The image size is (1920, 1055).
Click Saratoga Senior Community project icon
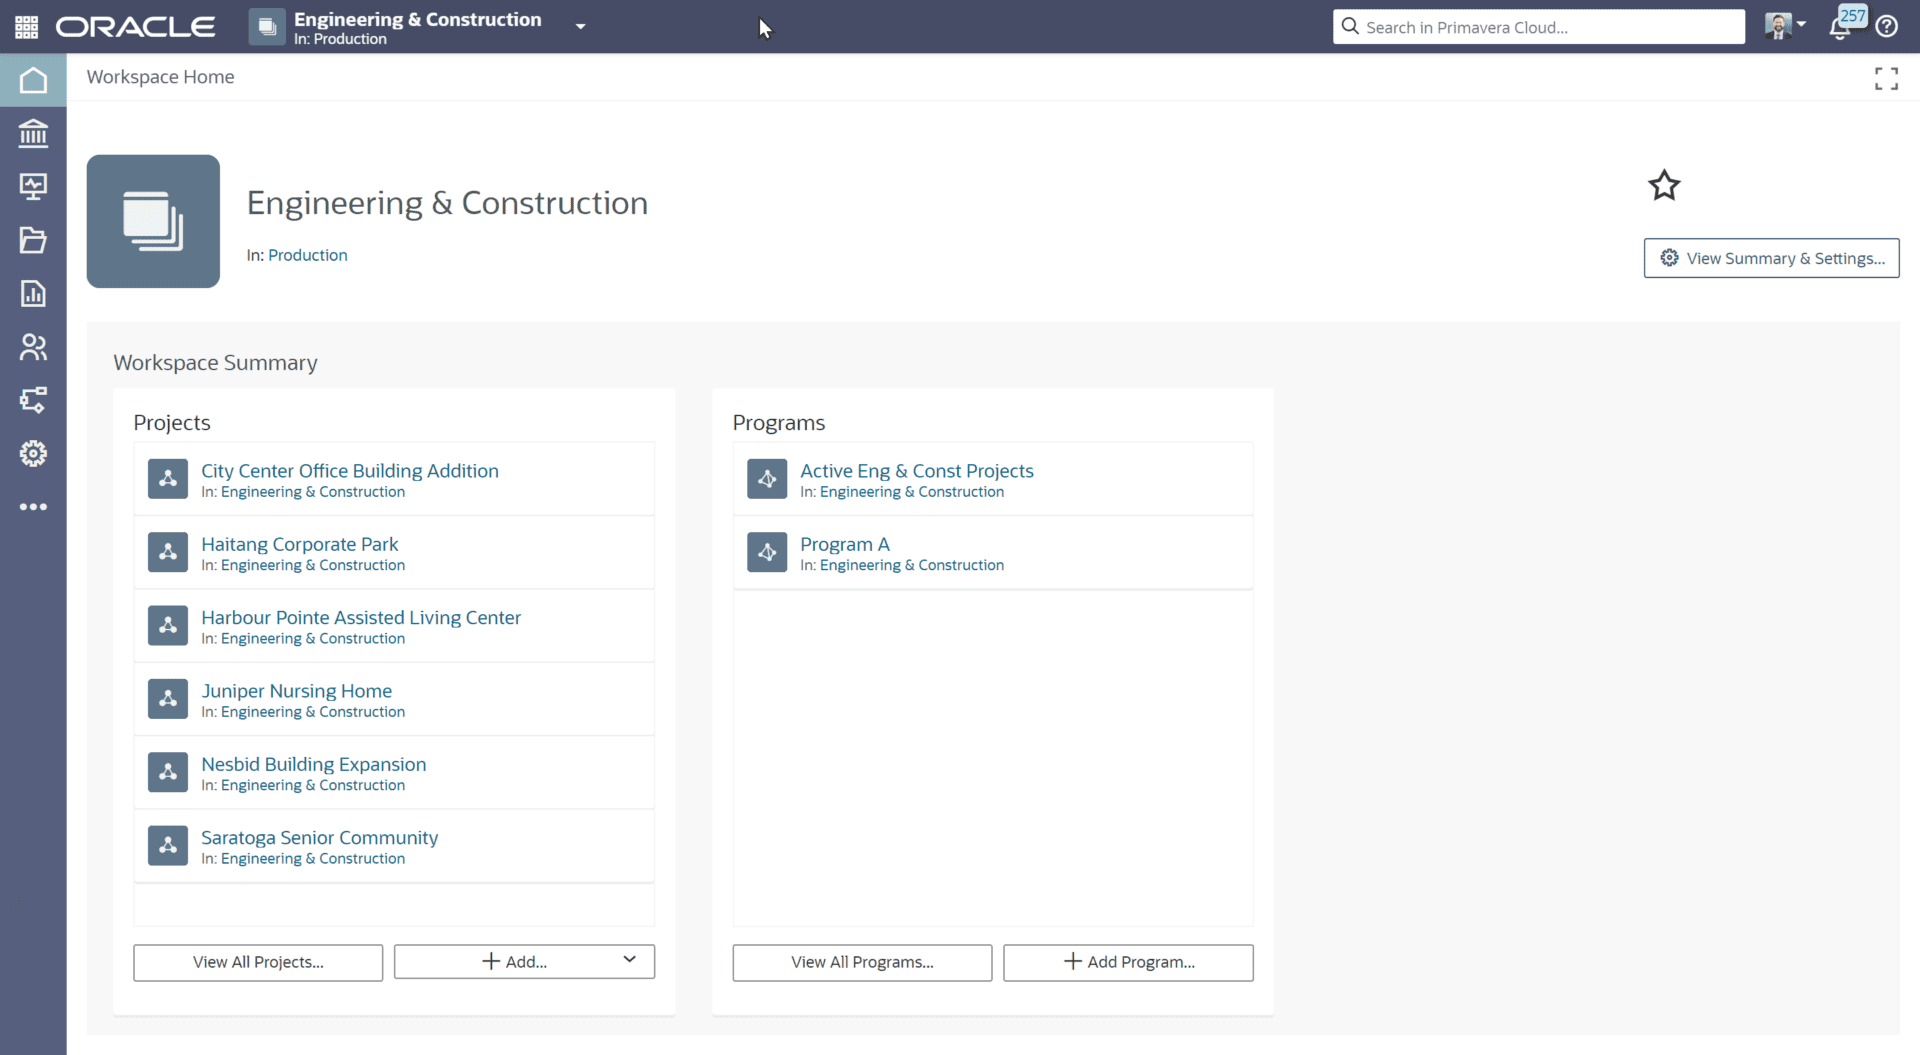[168, 845]
